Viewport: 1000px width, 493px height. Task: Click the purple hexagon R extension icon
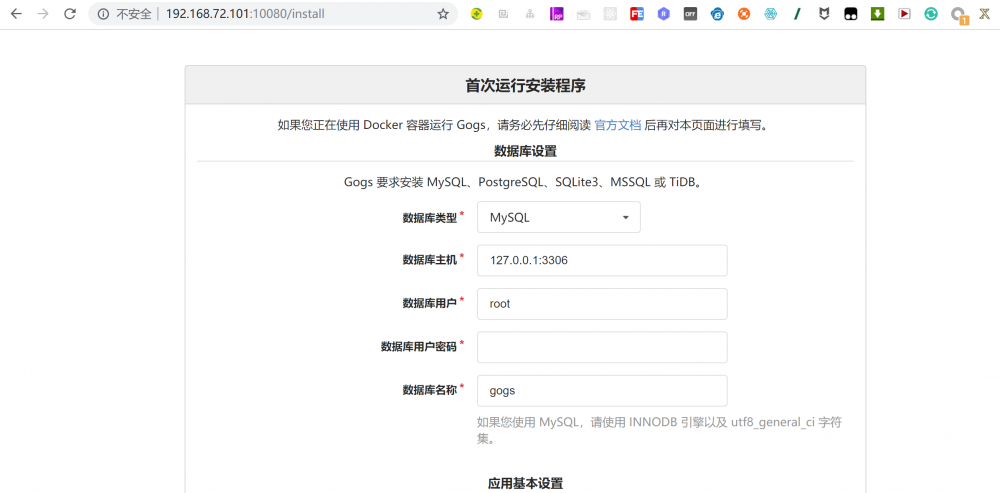(663, 14)
